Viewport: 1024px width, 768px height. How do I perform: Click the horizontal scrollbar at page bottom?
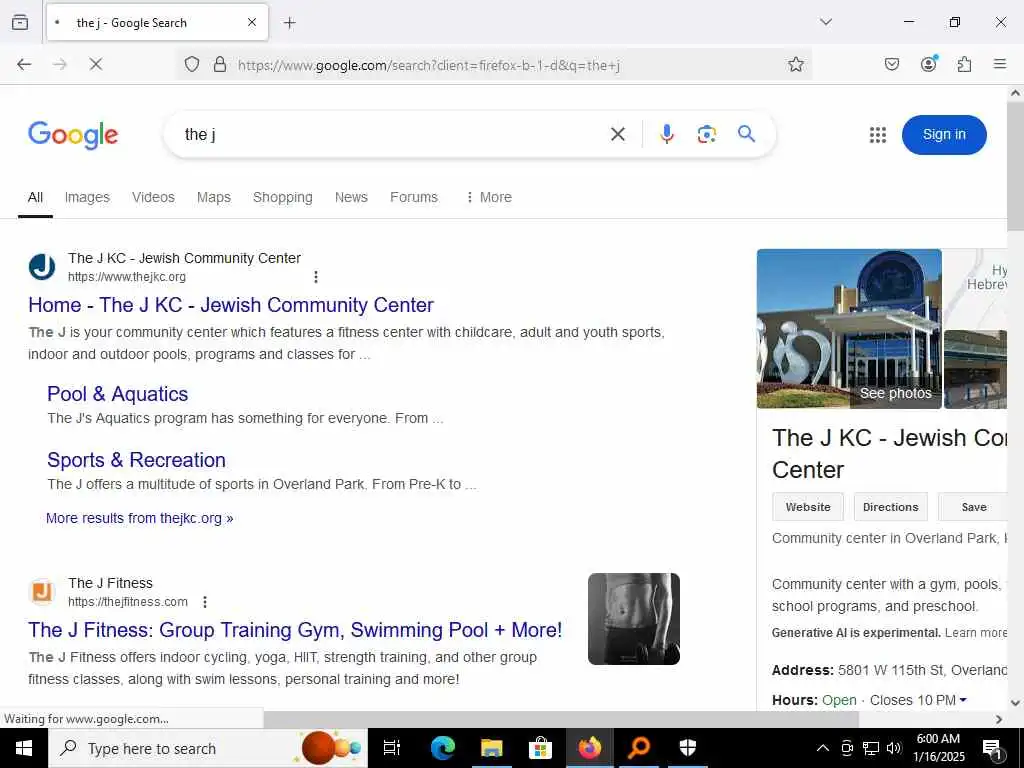click(561, 719)
